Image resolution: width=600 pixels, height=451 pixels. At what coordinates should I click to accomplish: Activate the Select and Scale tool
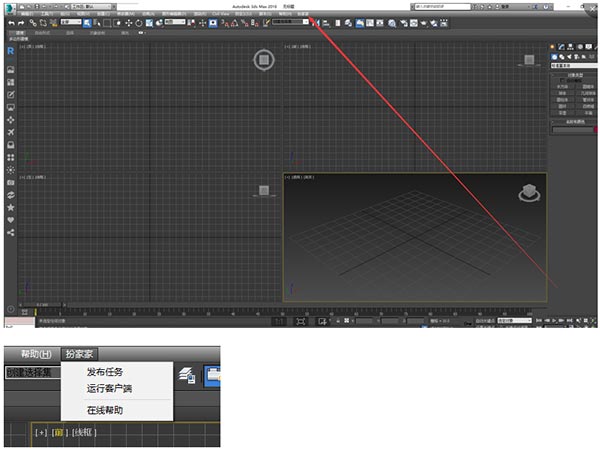click(149, 23)
